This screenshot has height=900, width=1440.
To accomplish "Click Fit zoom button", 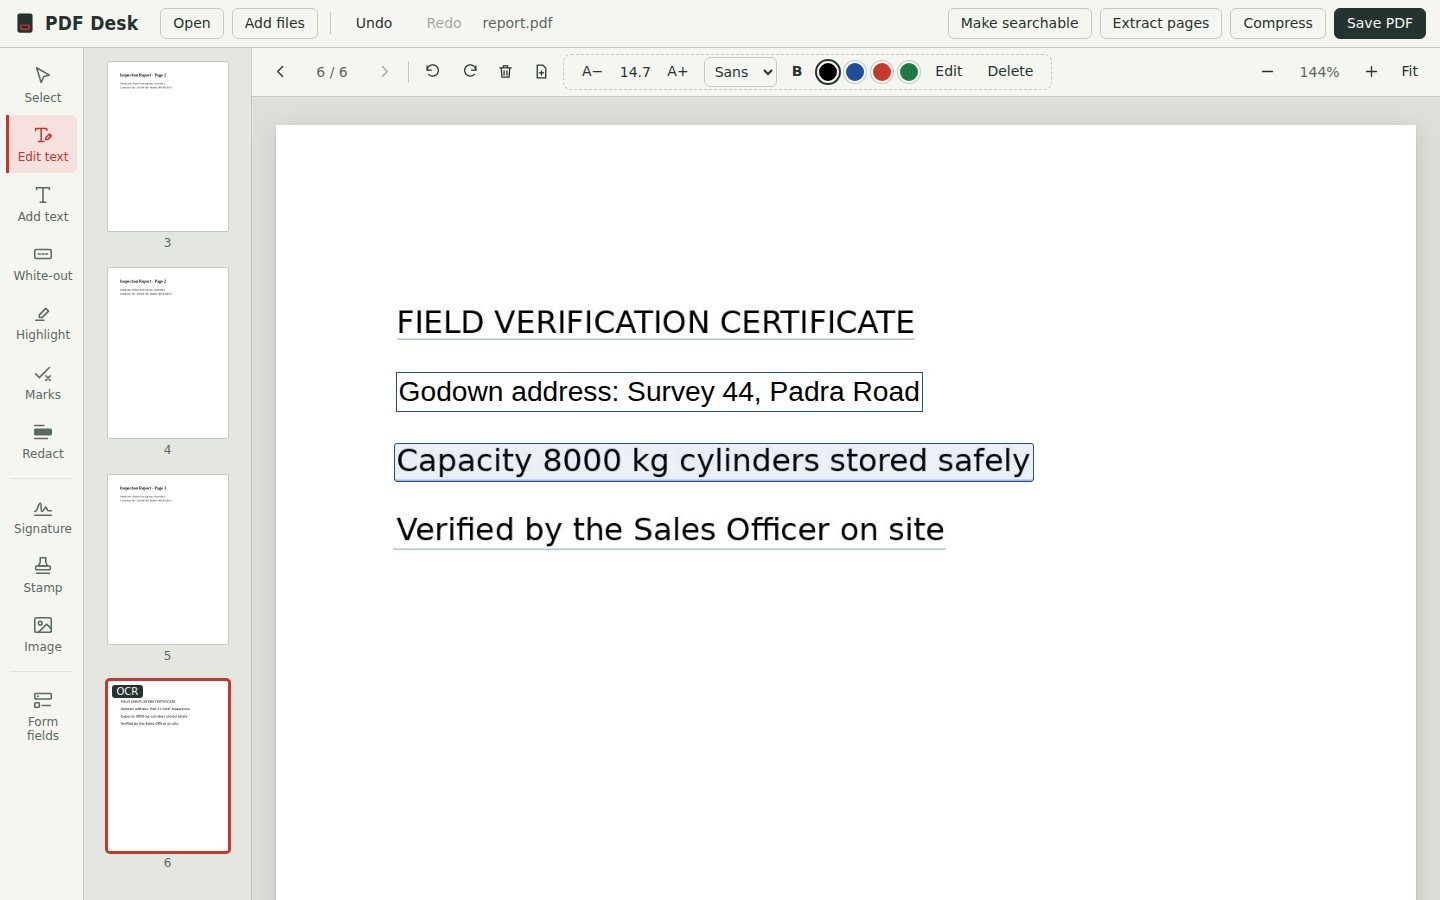I will tap(1409, 71).
